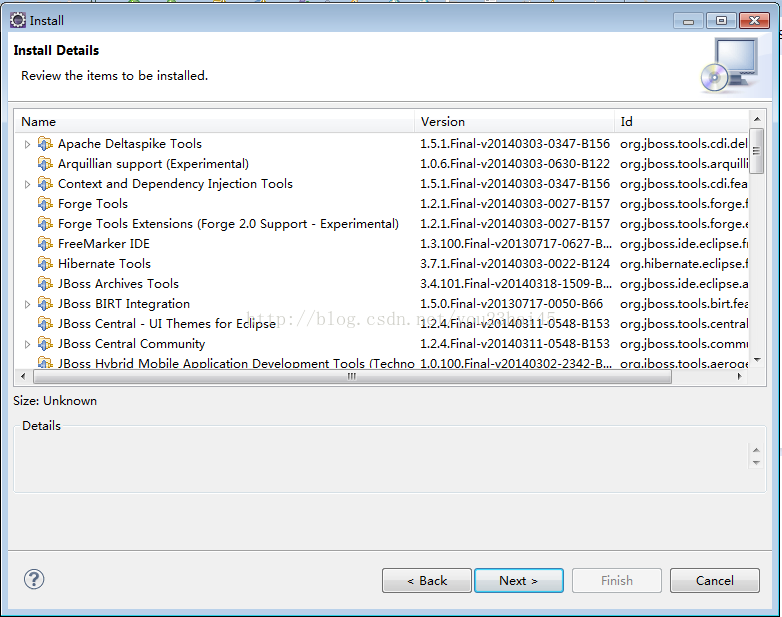Image resolution: width=782 pixels, height=617 pixels.
Task: Select JBoss Central - UI Themes for Eclipse
Action: coord(382,324)
